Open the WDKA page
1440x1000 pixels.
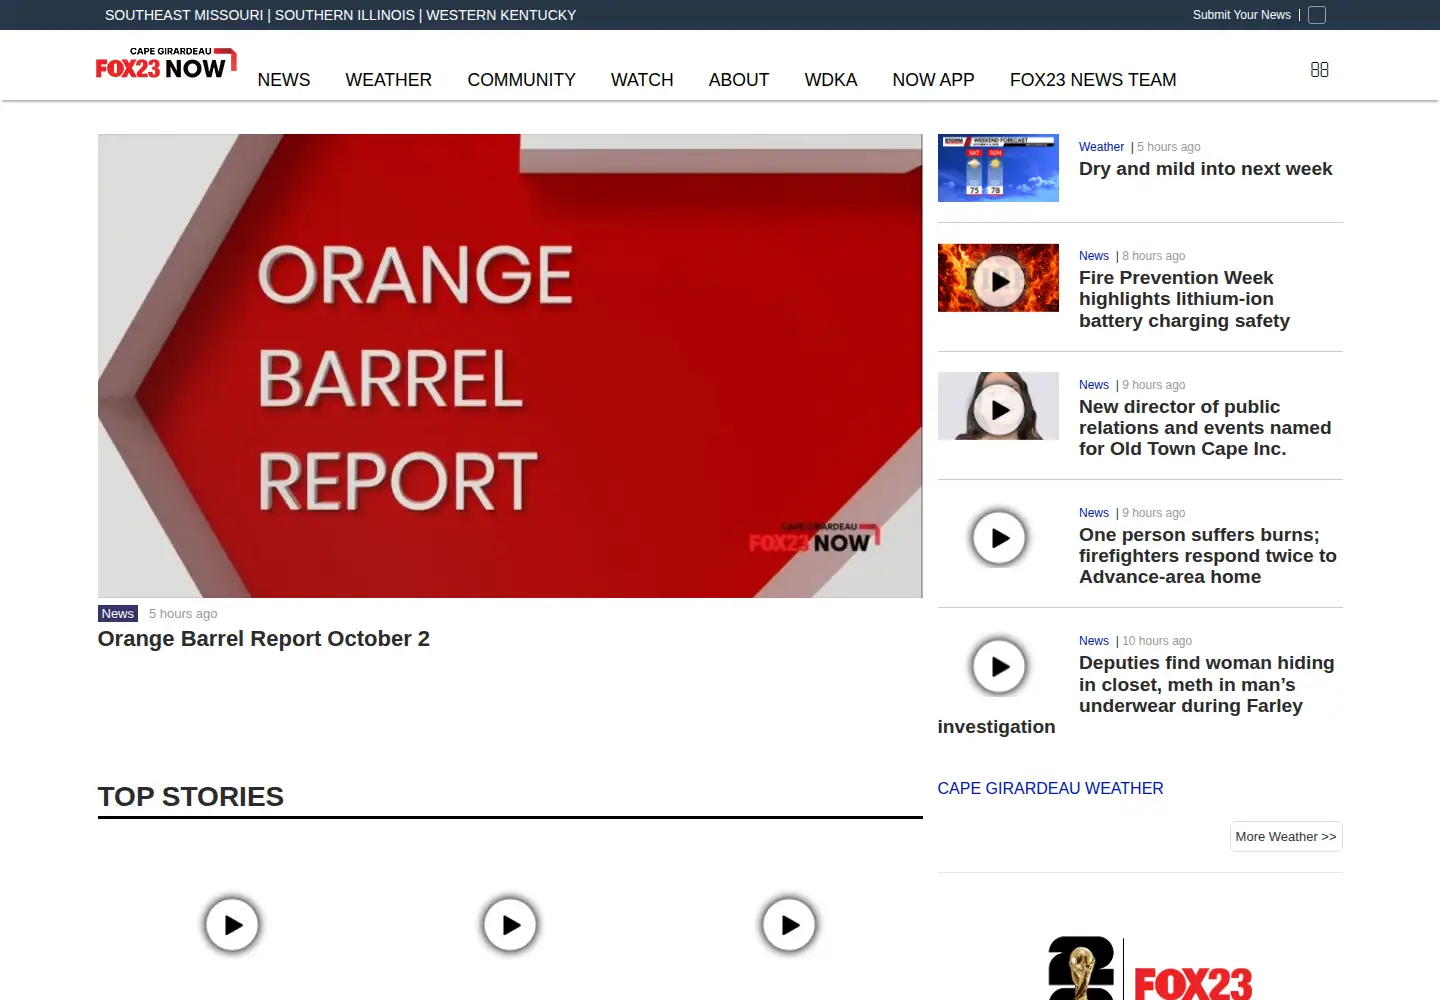click(831, 80)
